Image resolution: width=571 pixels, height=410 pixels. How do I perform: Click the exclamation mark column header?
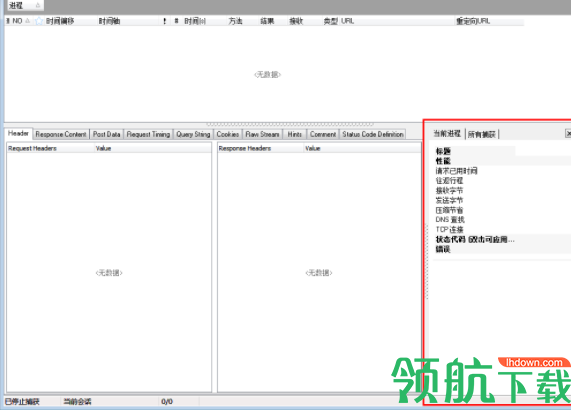click(165, 21)
